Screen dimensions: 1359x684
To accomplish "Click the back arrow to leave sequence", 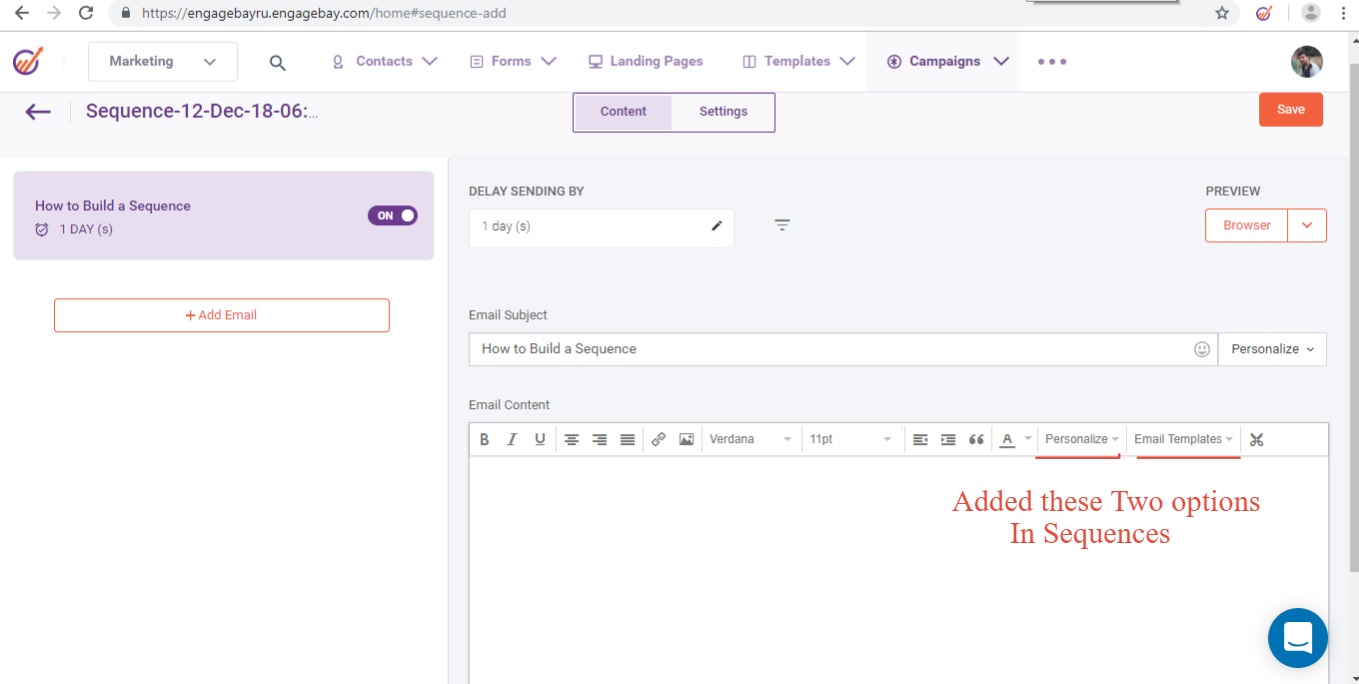I will pos(38,112).
